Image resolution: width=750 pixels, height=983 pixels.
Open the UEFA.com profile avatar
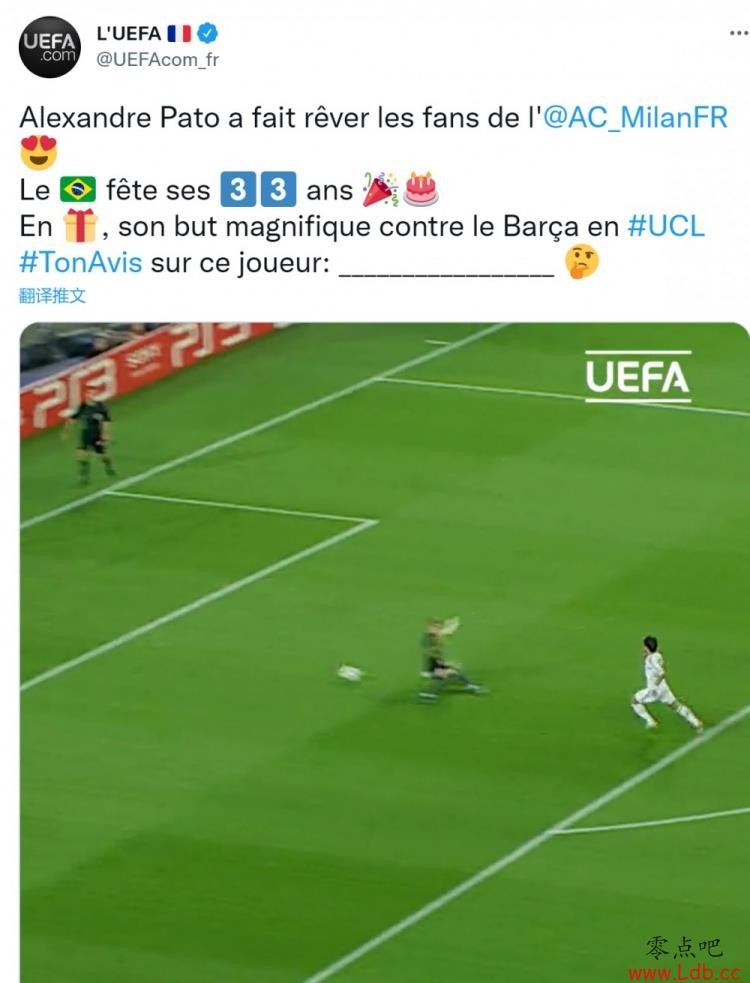click(x=50, y=47)
